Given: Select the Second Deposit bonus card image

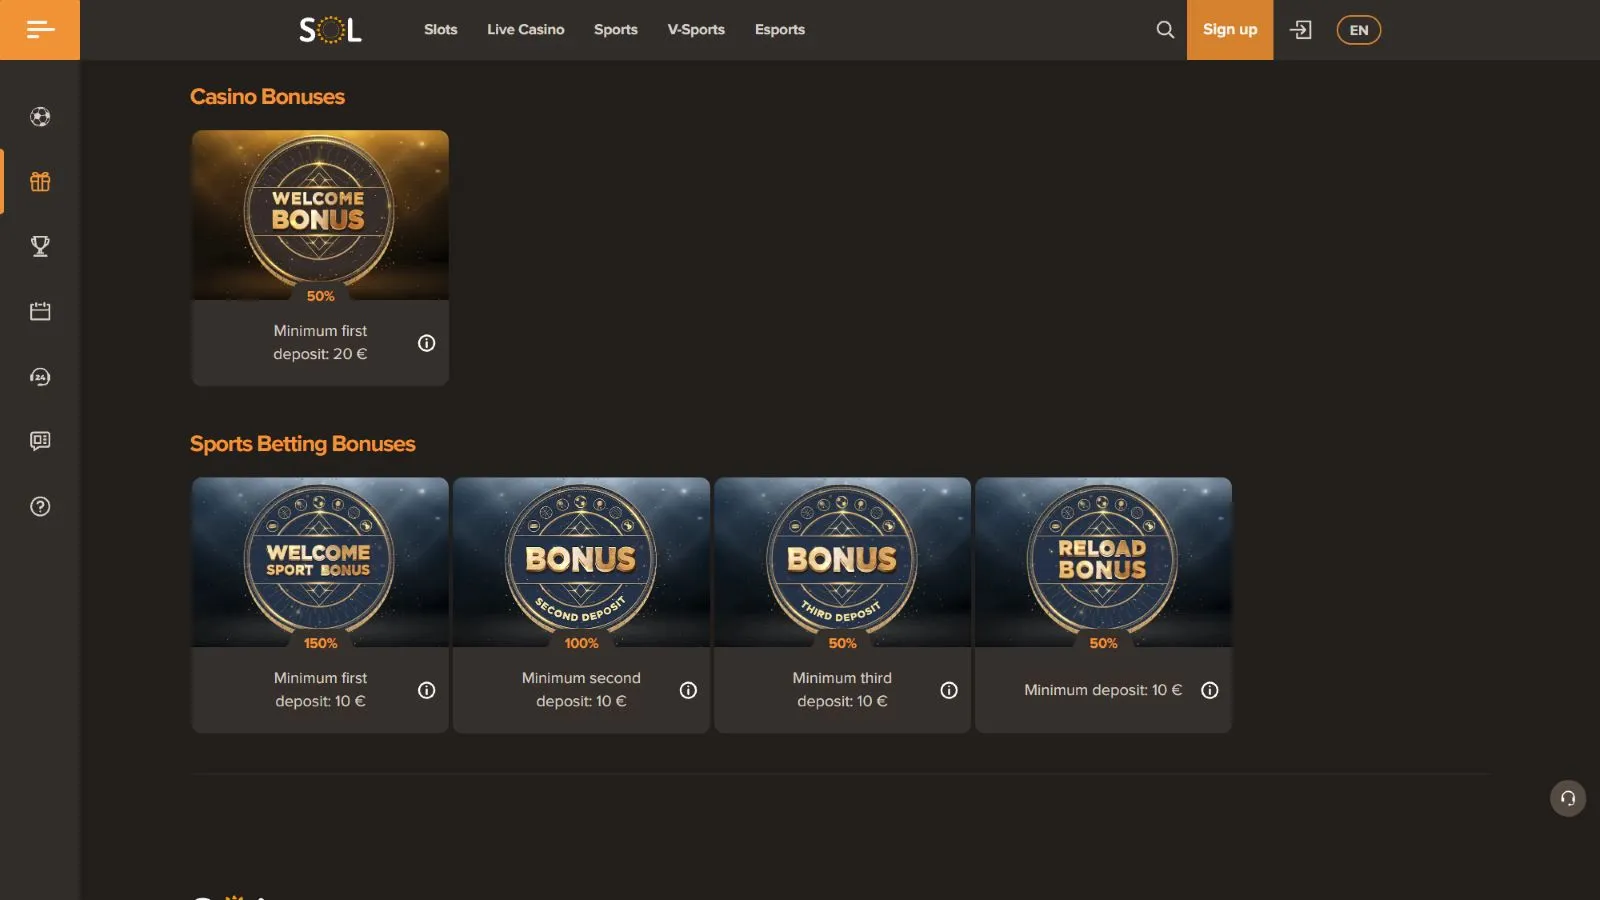Looking at the screenshot, I should (581, 562).
